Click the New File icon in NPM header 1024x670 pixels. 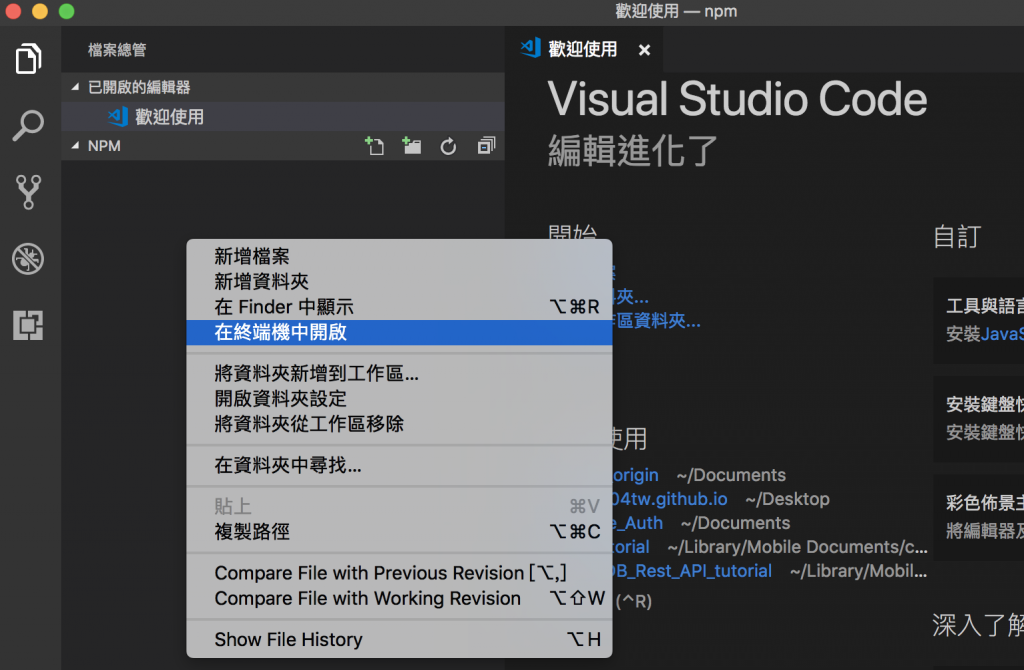click(375, 146)
